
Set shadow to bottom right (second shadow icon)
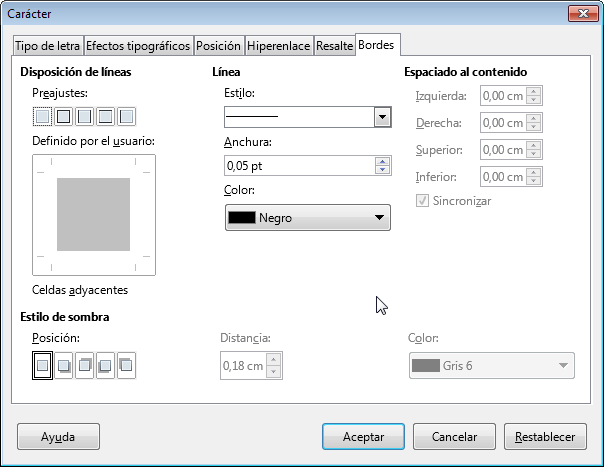tap(63, 366)
